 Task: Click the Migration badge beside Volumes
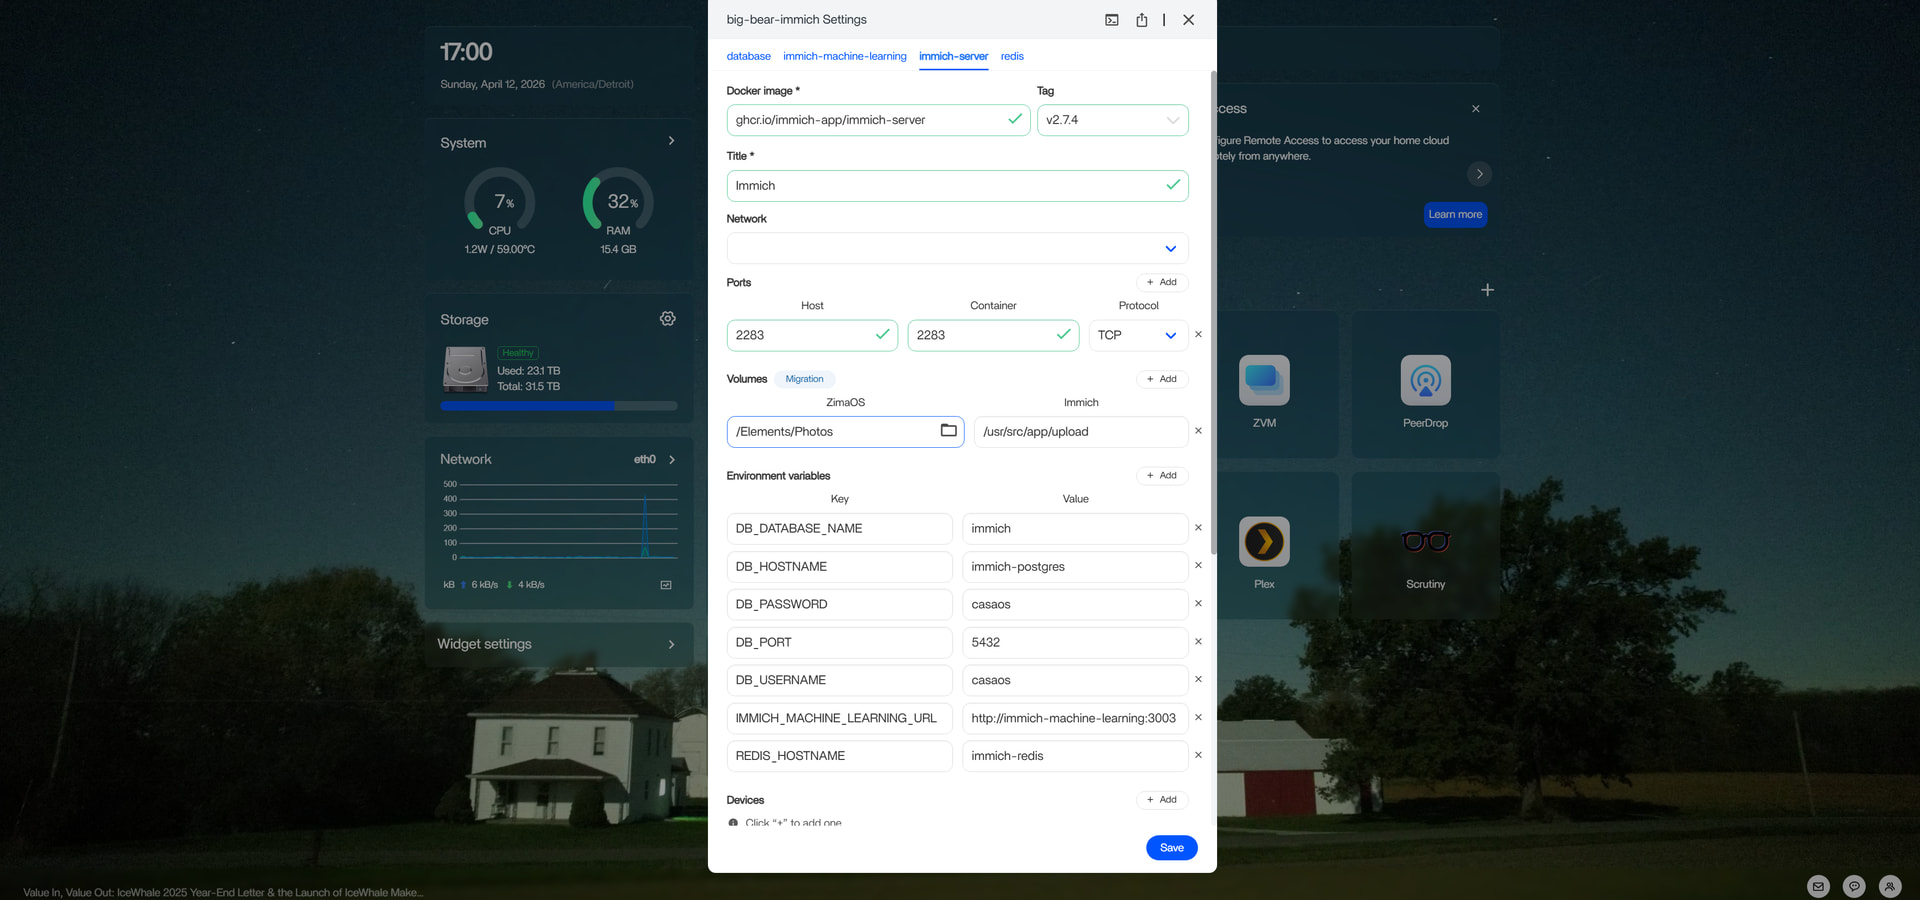804,379
